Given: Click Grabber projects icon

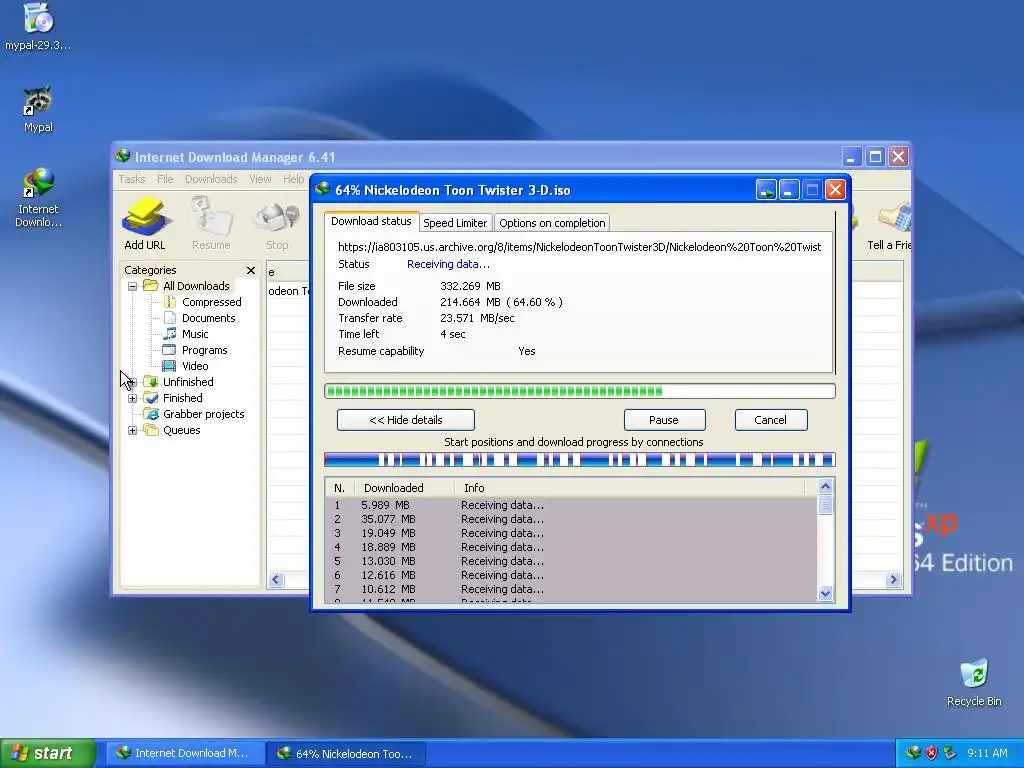Looking at the screenshot, I should 151,414.
